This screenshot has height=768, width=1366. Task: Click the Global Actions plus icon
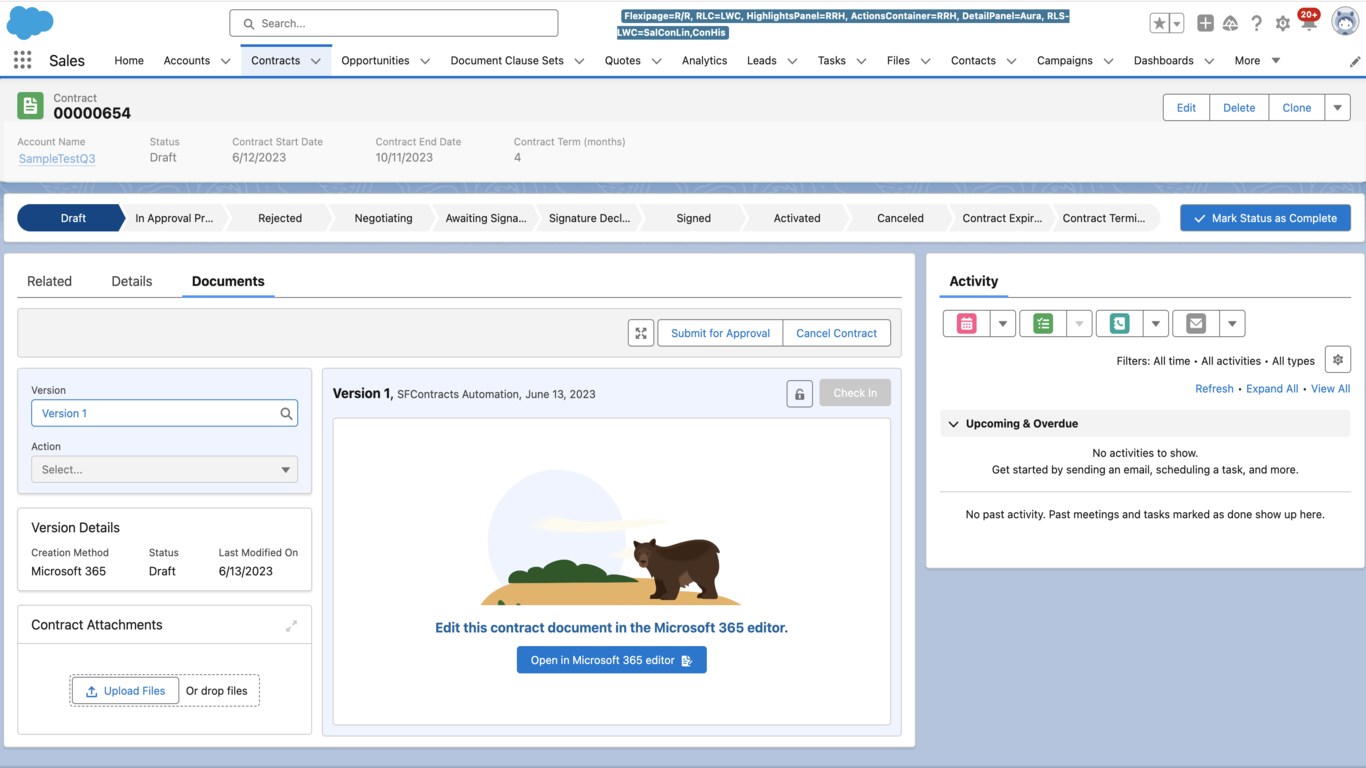1205,23
